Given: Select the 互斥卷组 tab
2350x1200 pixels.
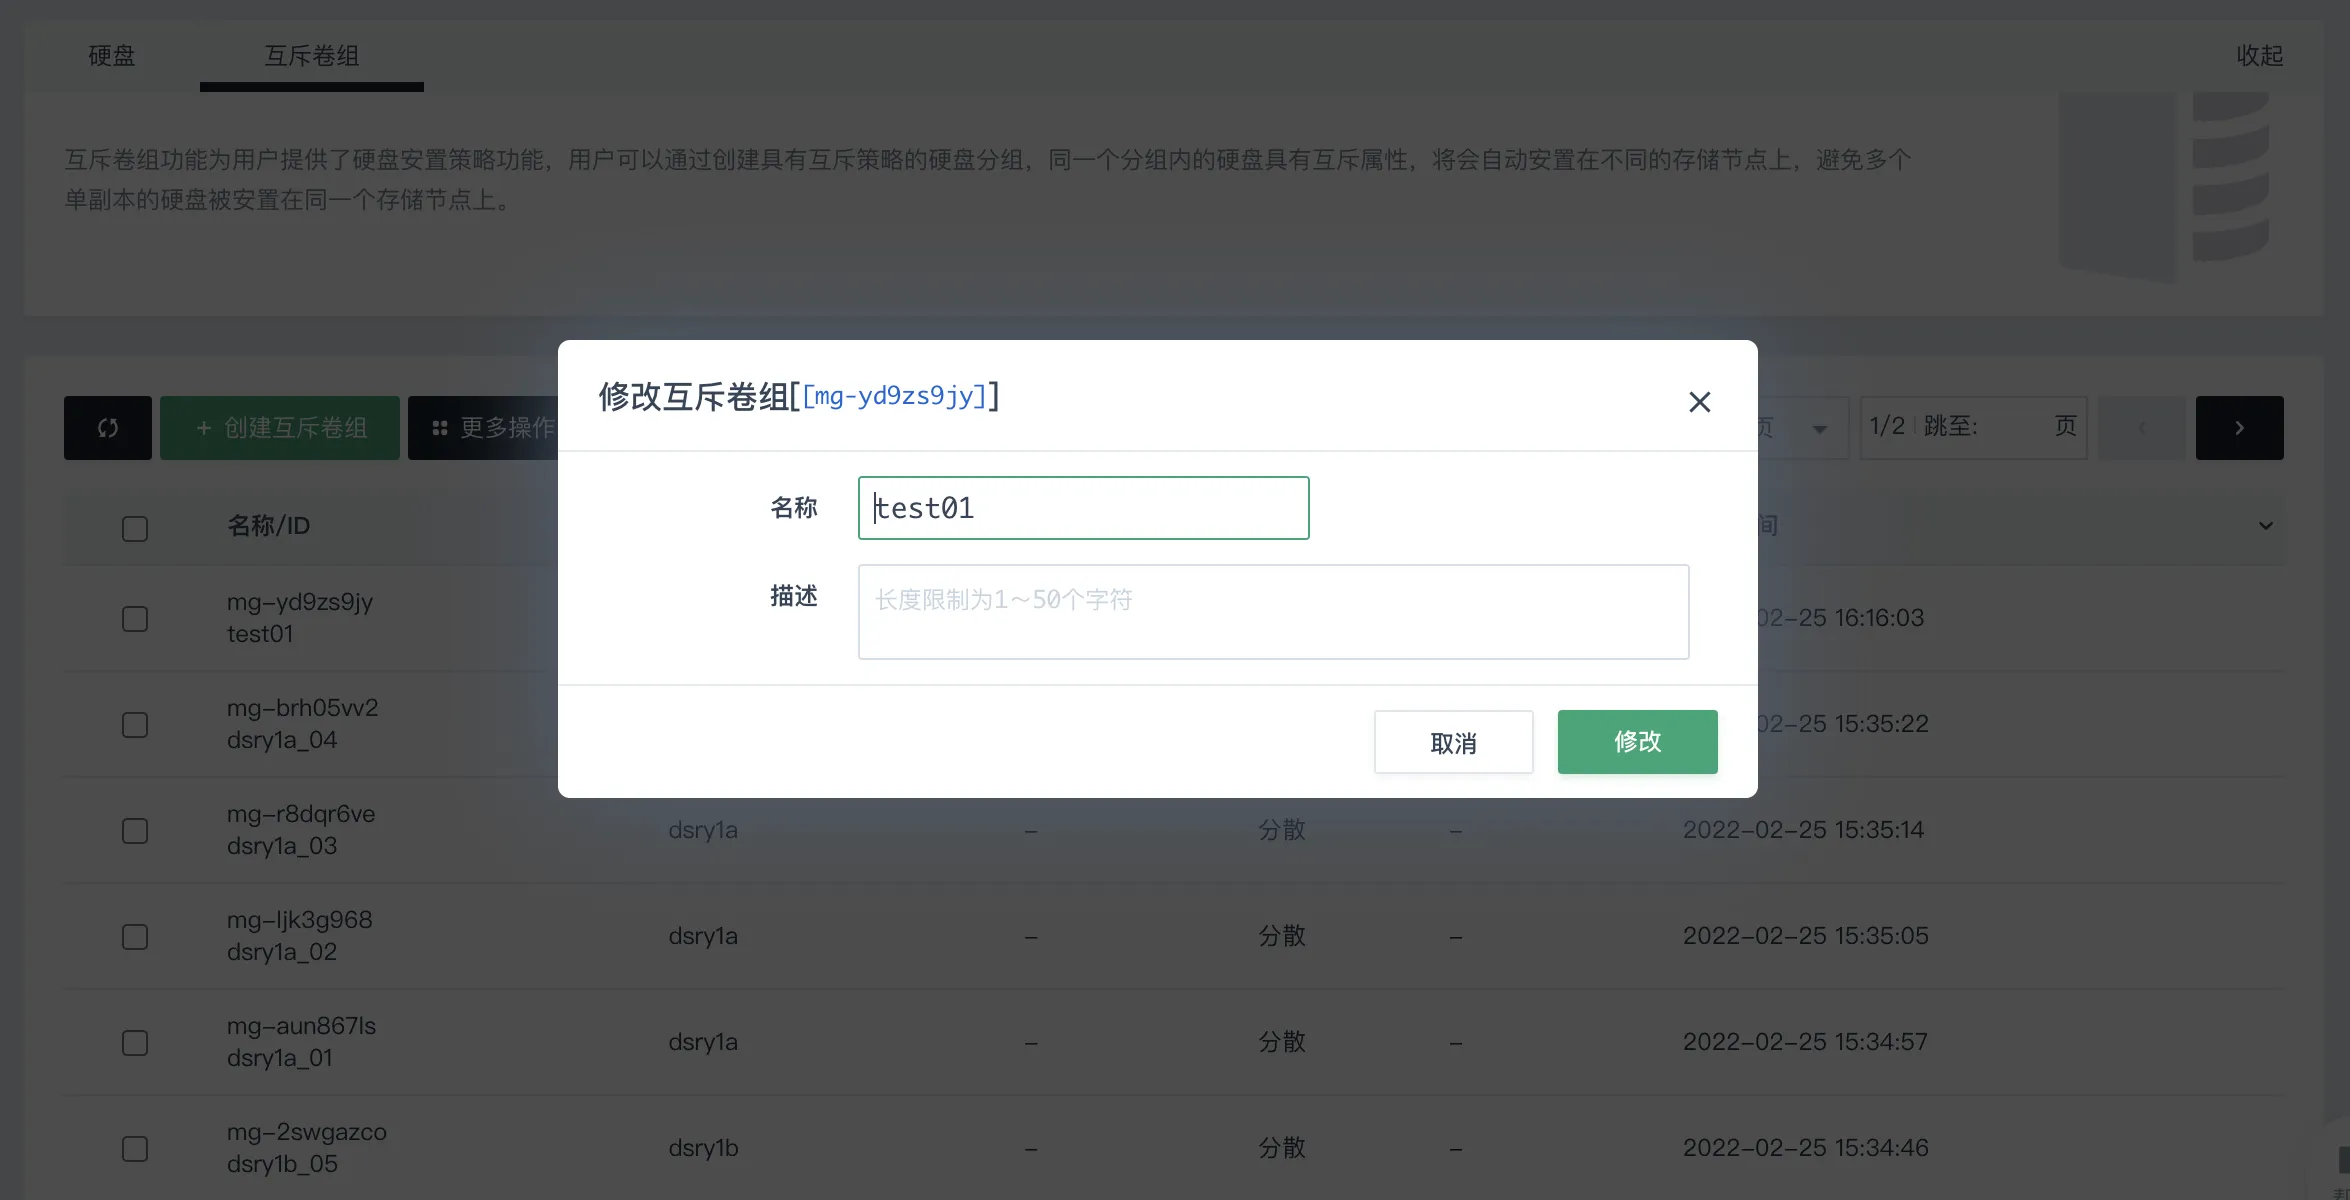Looking at the screenshot, I should [311, 56].
